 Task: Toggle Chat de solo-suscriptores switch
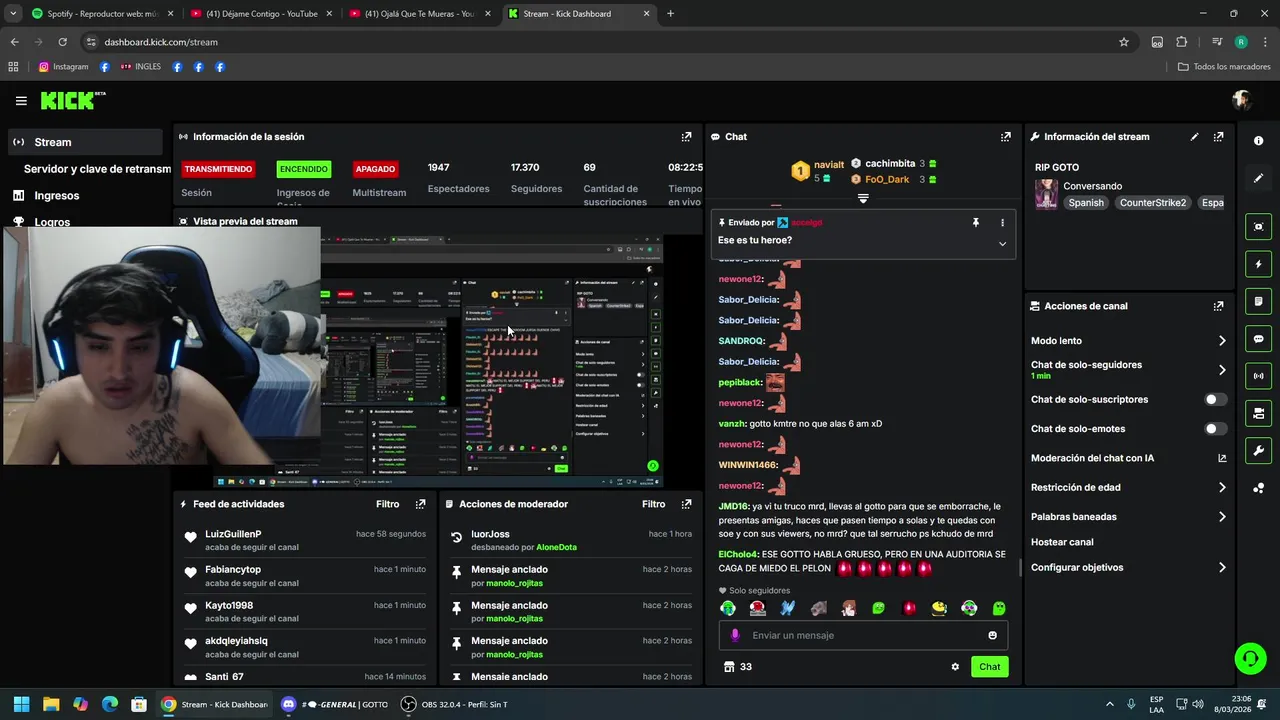tap(1215, 399)
